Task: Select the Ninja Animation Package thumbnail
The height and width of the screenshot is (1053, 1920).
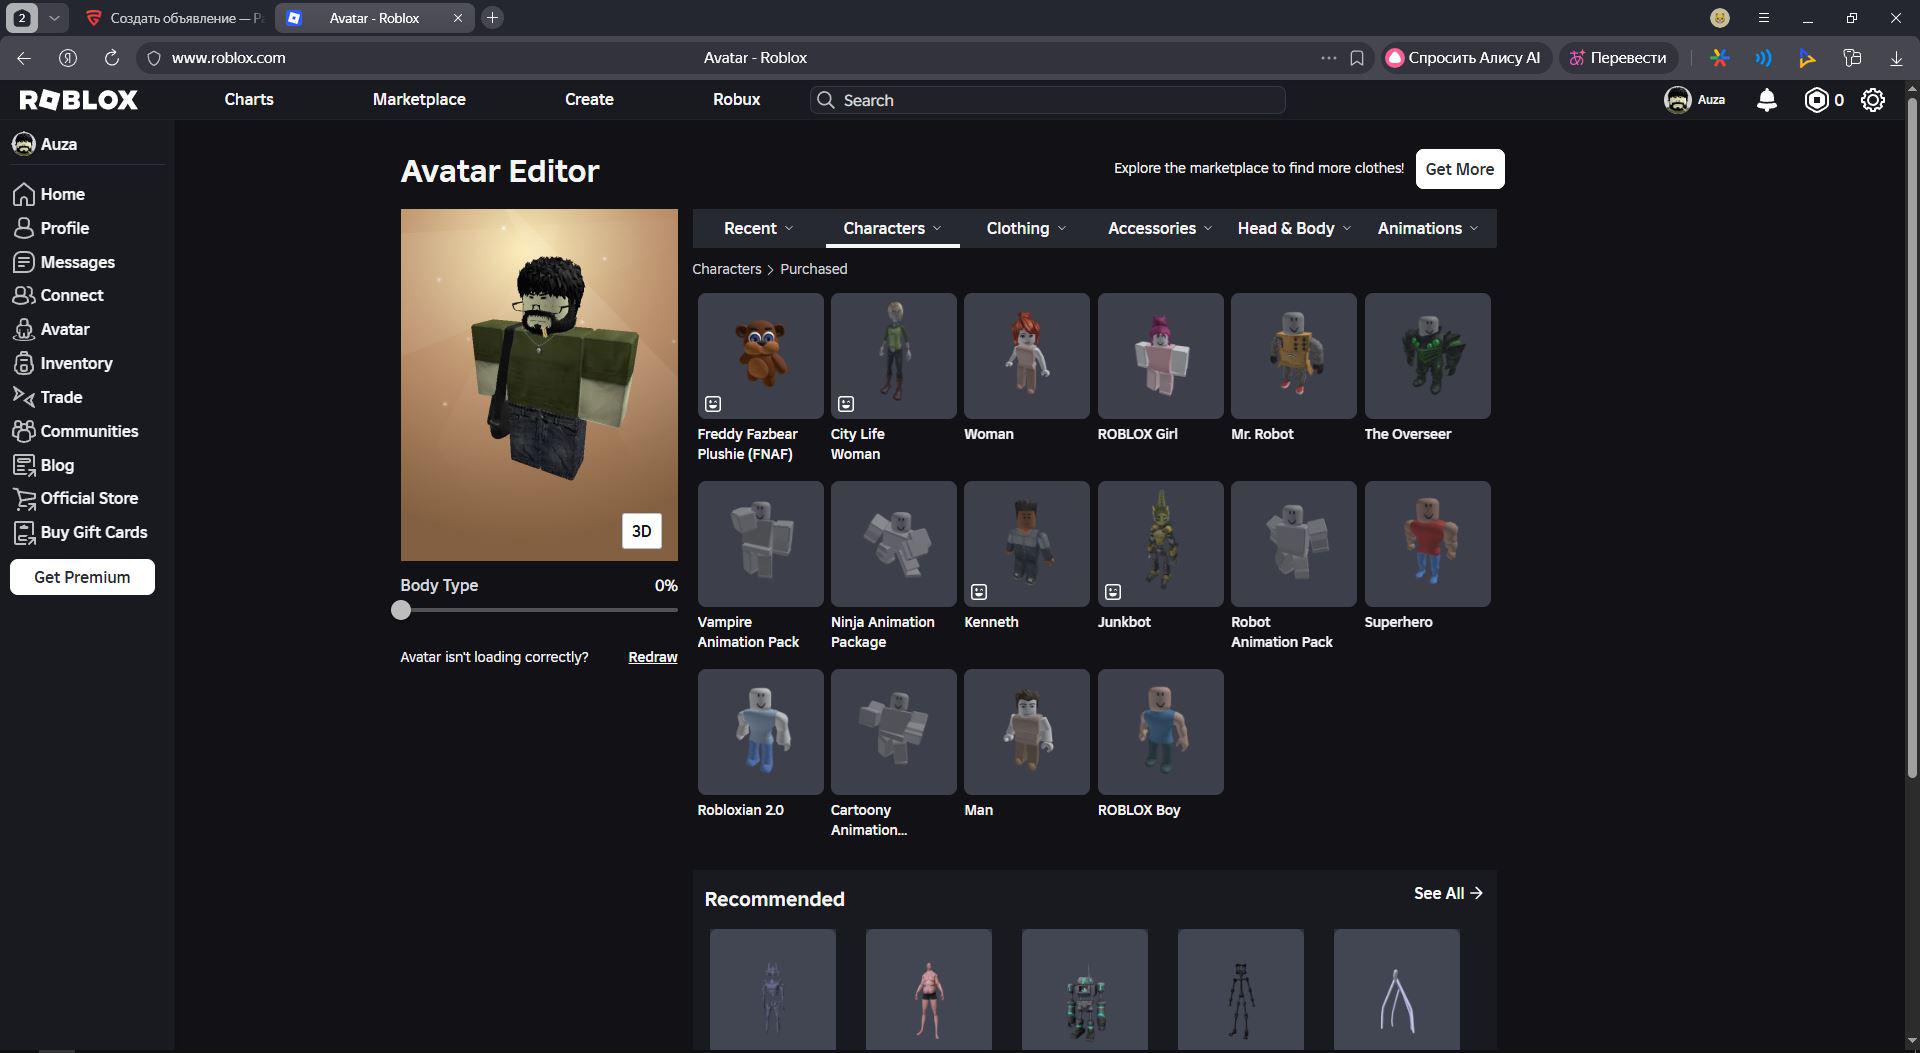Action: pyautogui.click(x=894, y=544)
